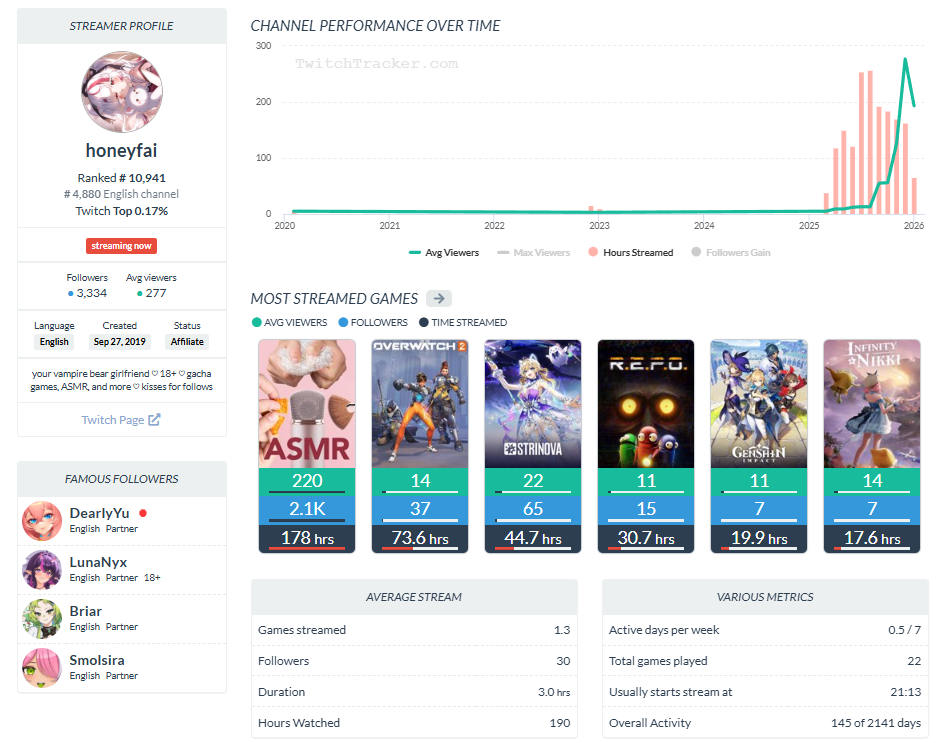Click the Affiliate status tag
Screen dimensions: 938x743
187,342
